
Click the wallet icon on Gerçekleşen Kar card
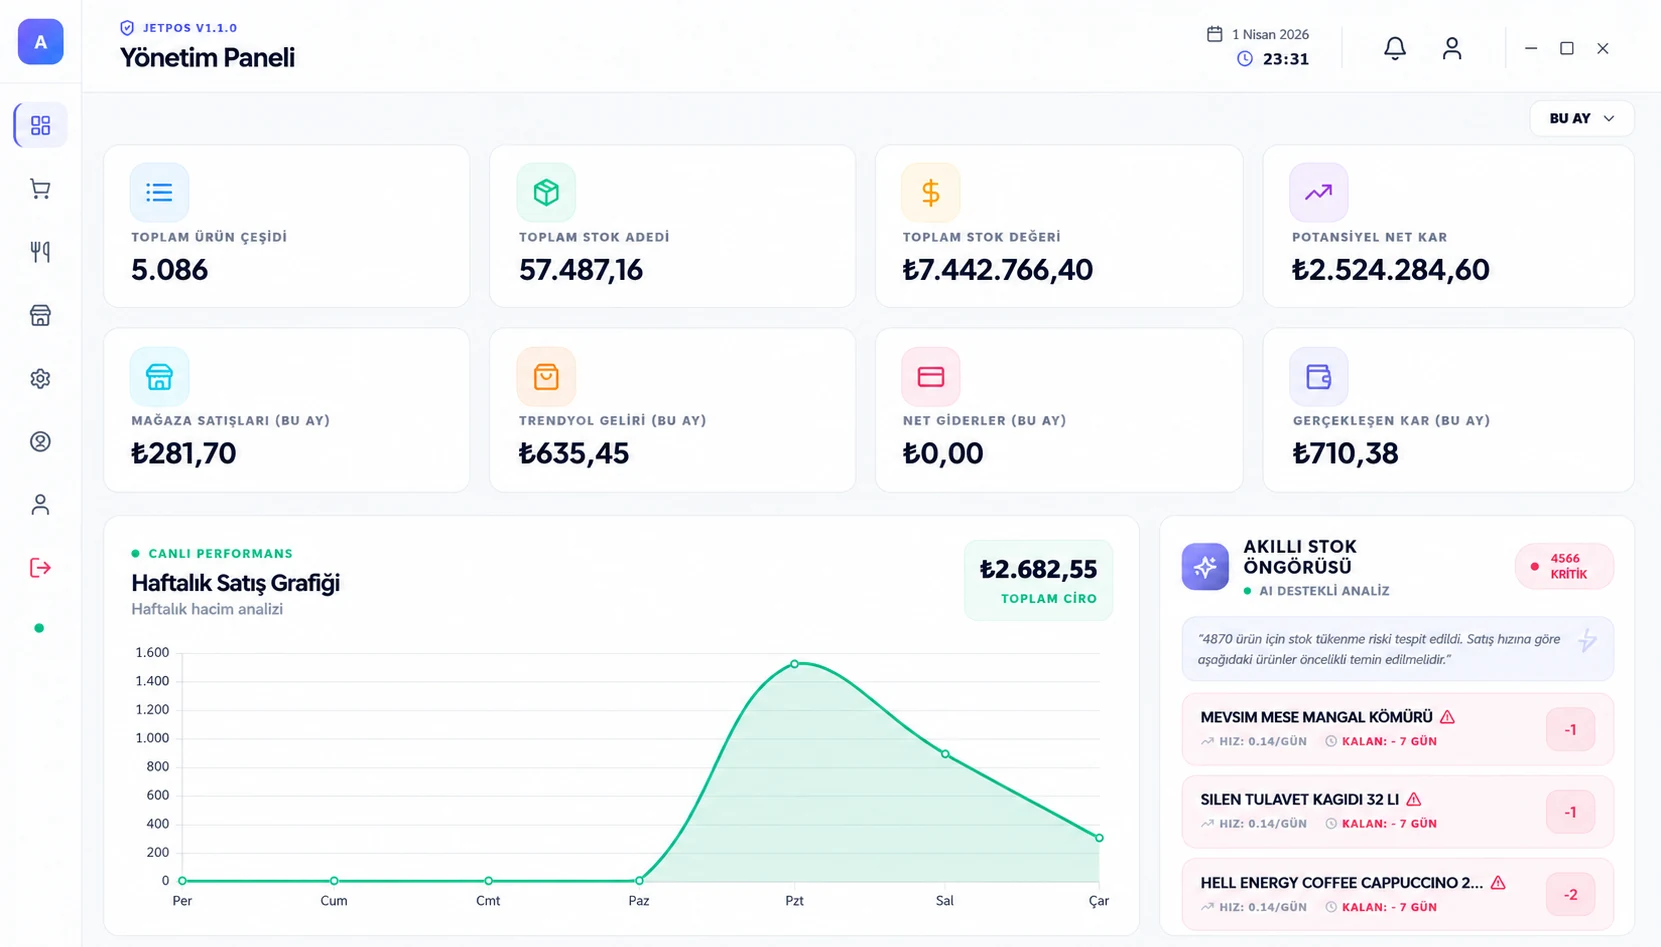(x=1319, y=376)
